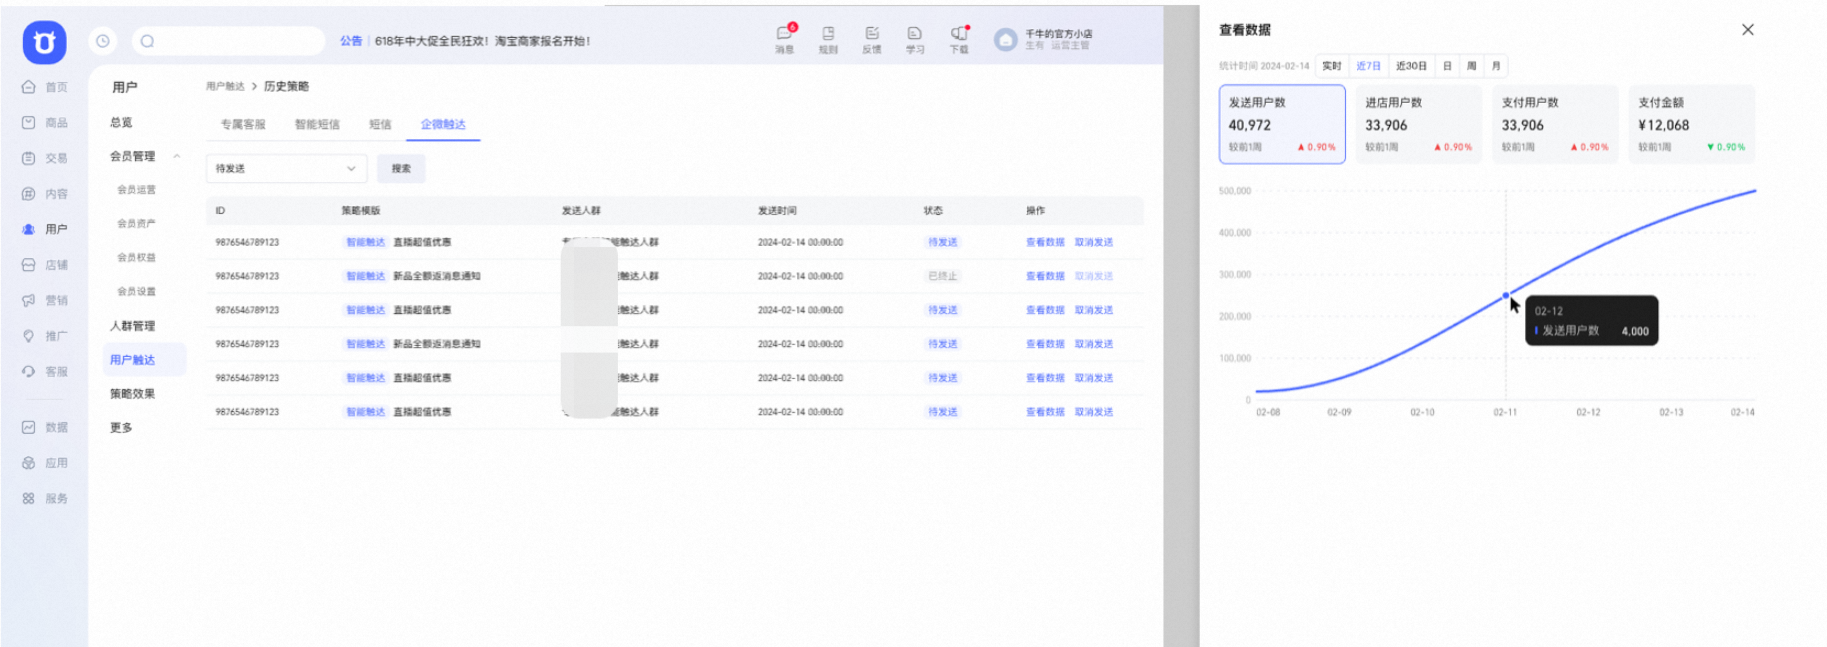Screen dimensions: 1827x647
Task: Click the Qianniu logo icon
Action: point(44,42)
